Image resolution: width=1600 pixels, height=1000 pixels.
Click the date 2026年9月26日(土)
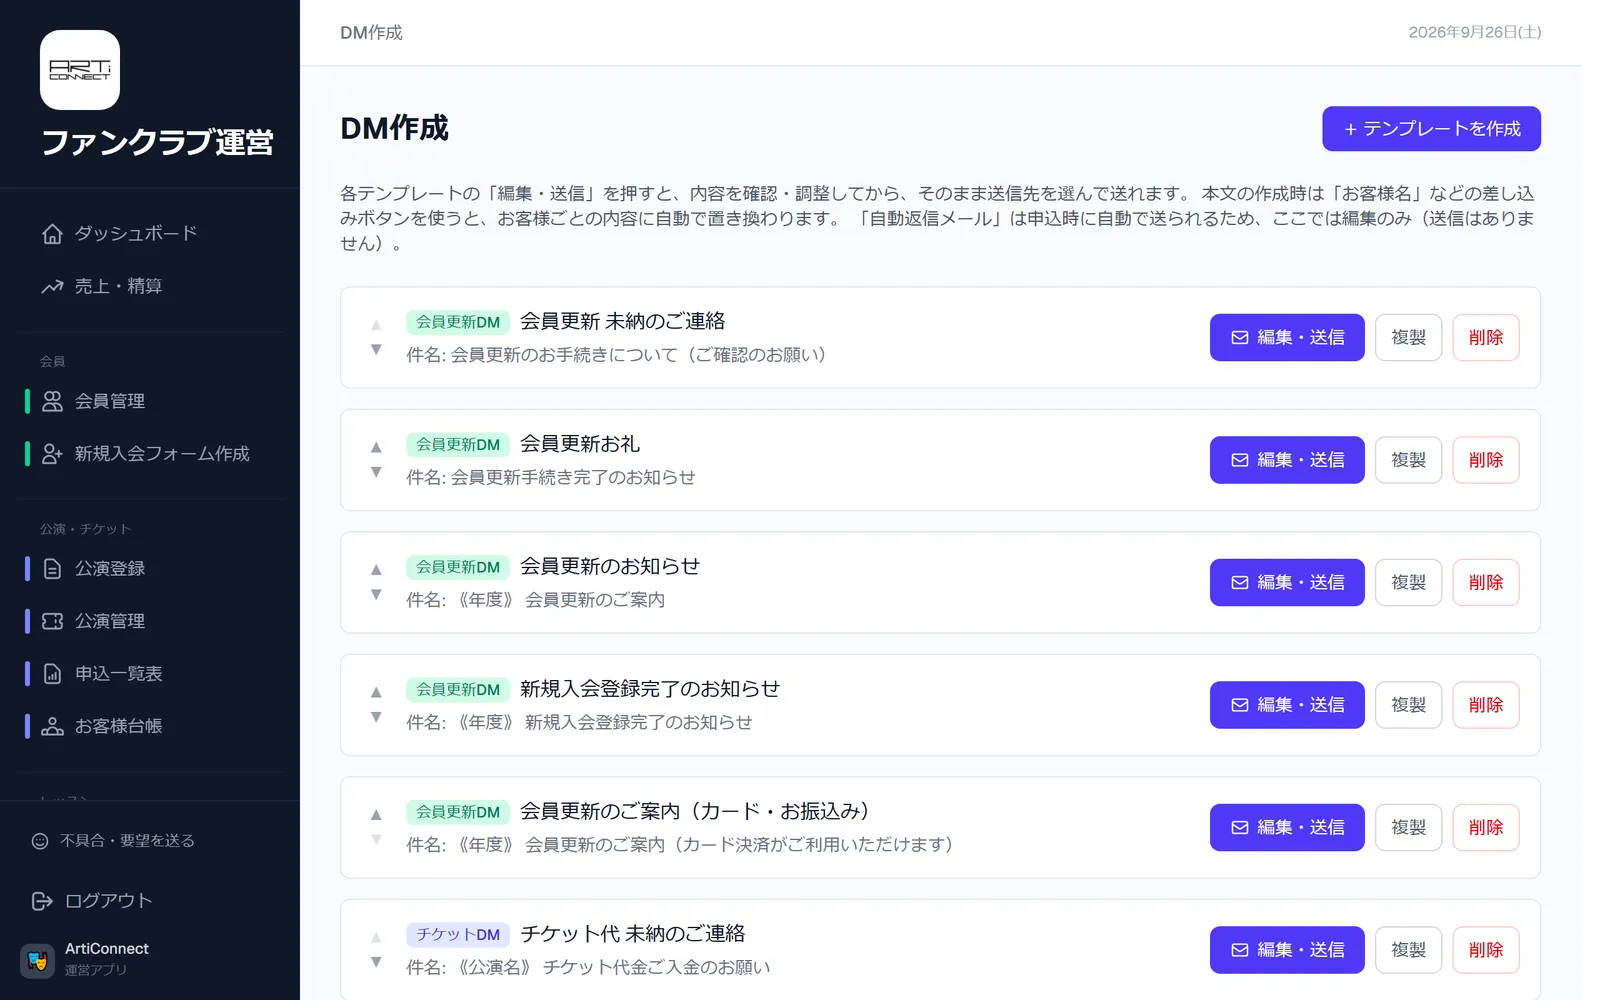click(1475, 32)
